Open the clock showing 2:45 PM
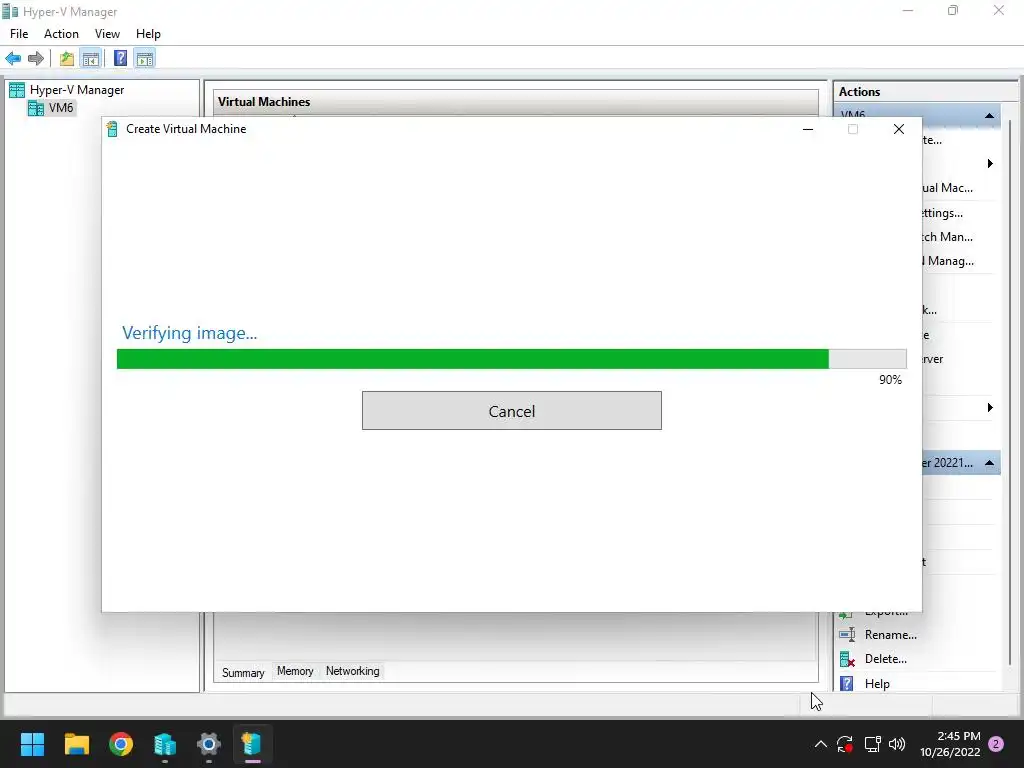This screenshot has width=1024, height=768. (x=950, y=744)
